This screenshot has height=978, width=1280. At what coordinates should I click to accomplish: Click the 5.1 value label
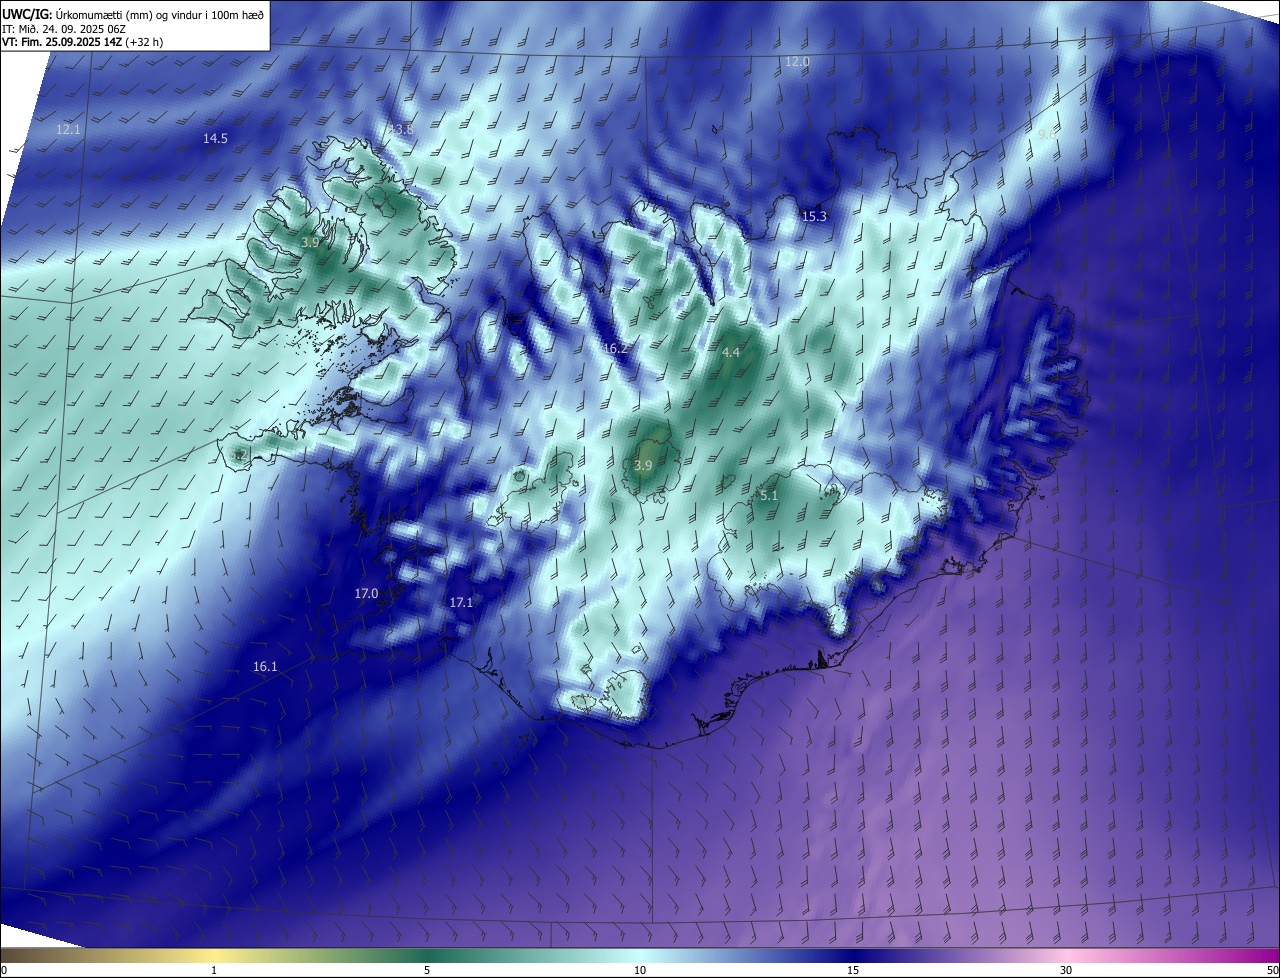click(769, 496)
